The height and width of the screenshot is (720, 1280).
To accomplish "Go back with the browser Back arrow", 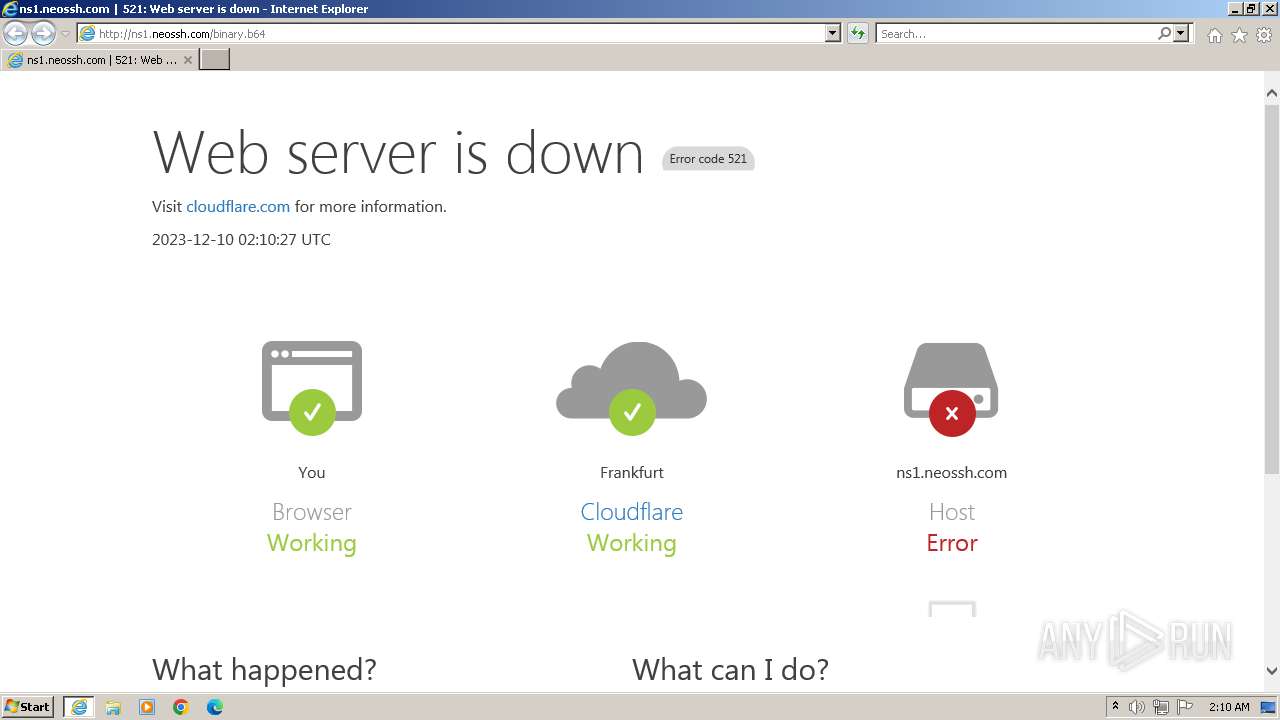I will pyautogui.click(x=16, y=34).
